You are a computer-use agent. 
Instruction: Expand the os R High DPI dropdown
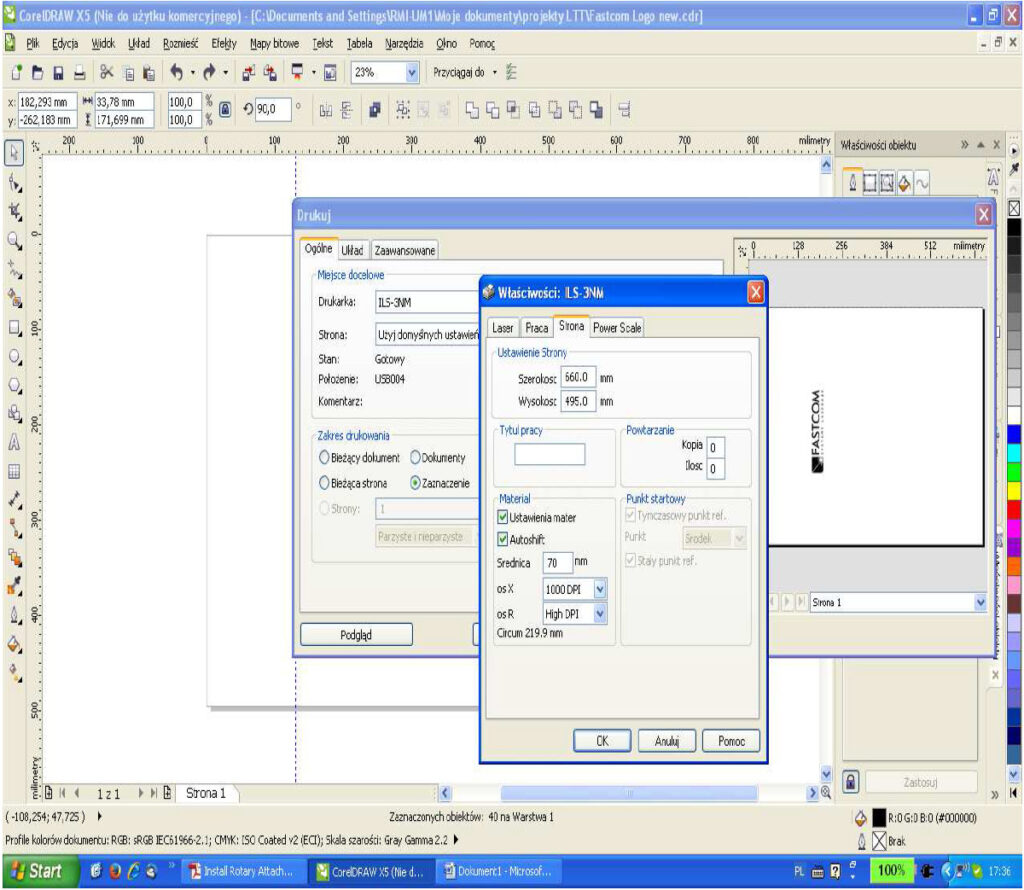pyautogui.click(x=599, y=614)
